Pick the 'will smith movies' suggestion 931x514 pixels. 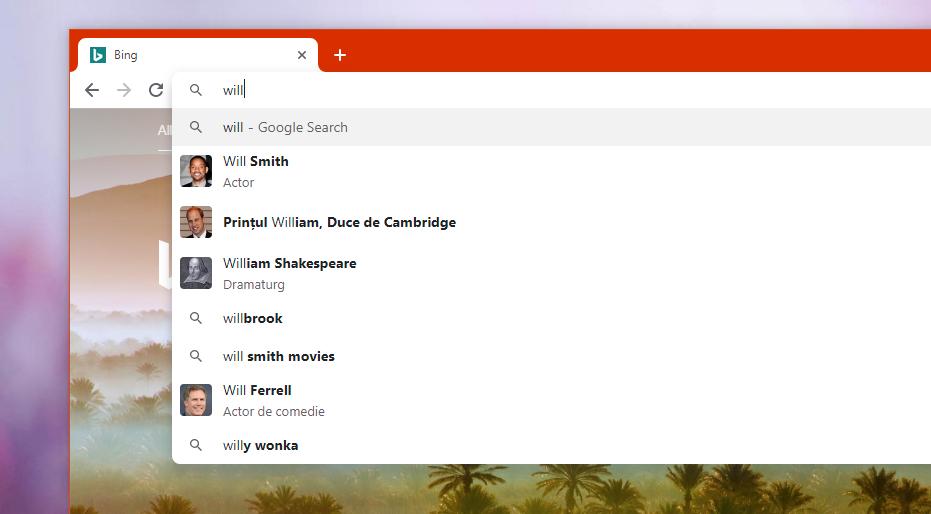coord(551,356)
